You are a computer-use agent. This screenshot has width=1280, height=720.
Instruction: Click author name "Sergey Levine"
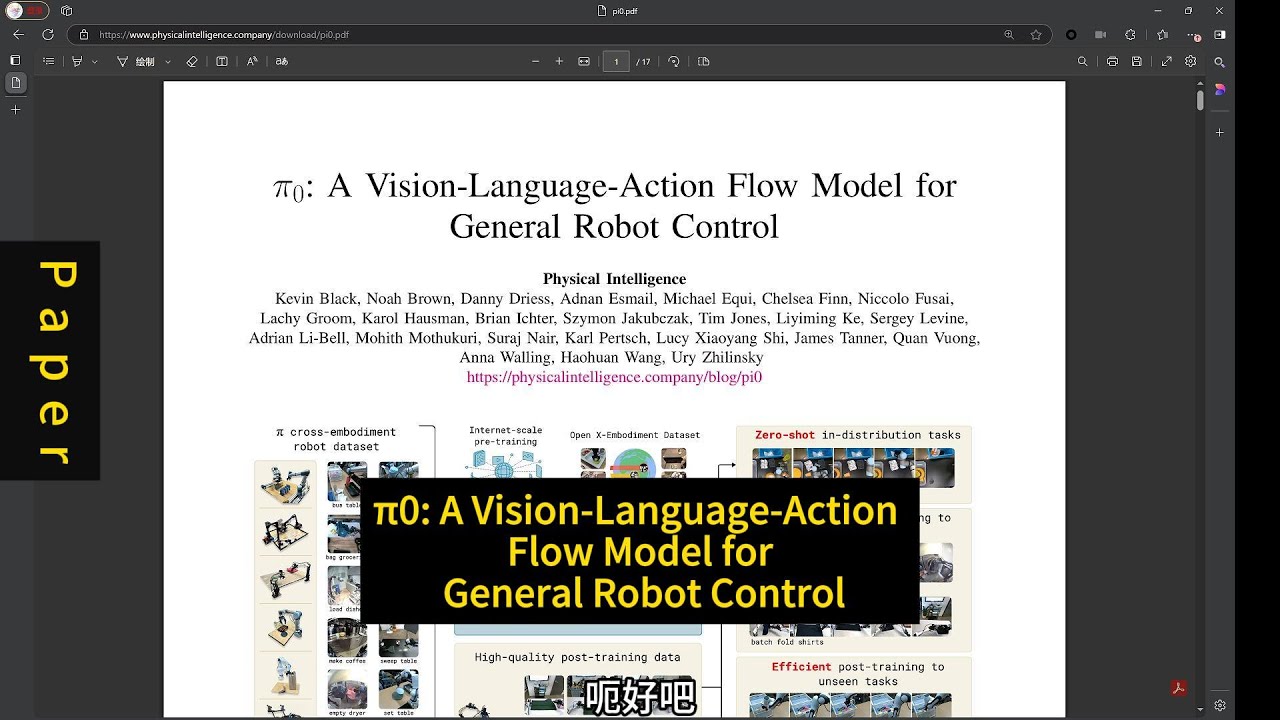coord(917,318)
